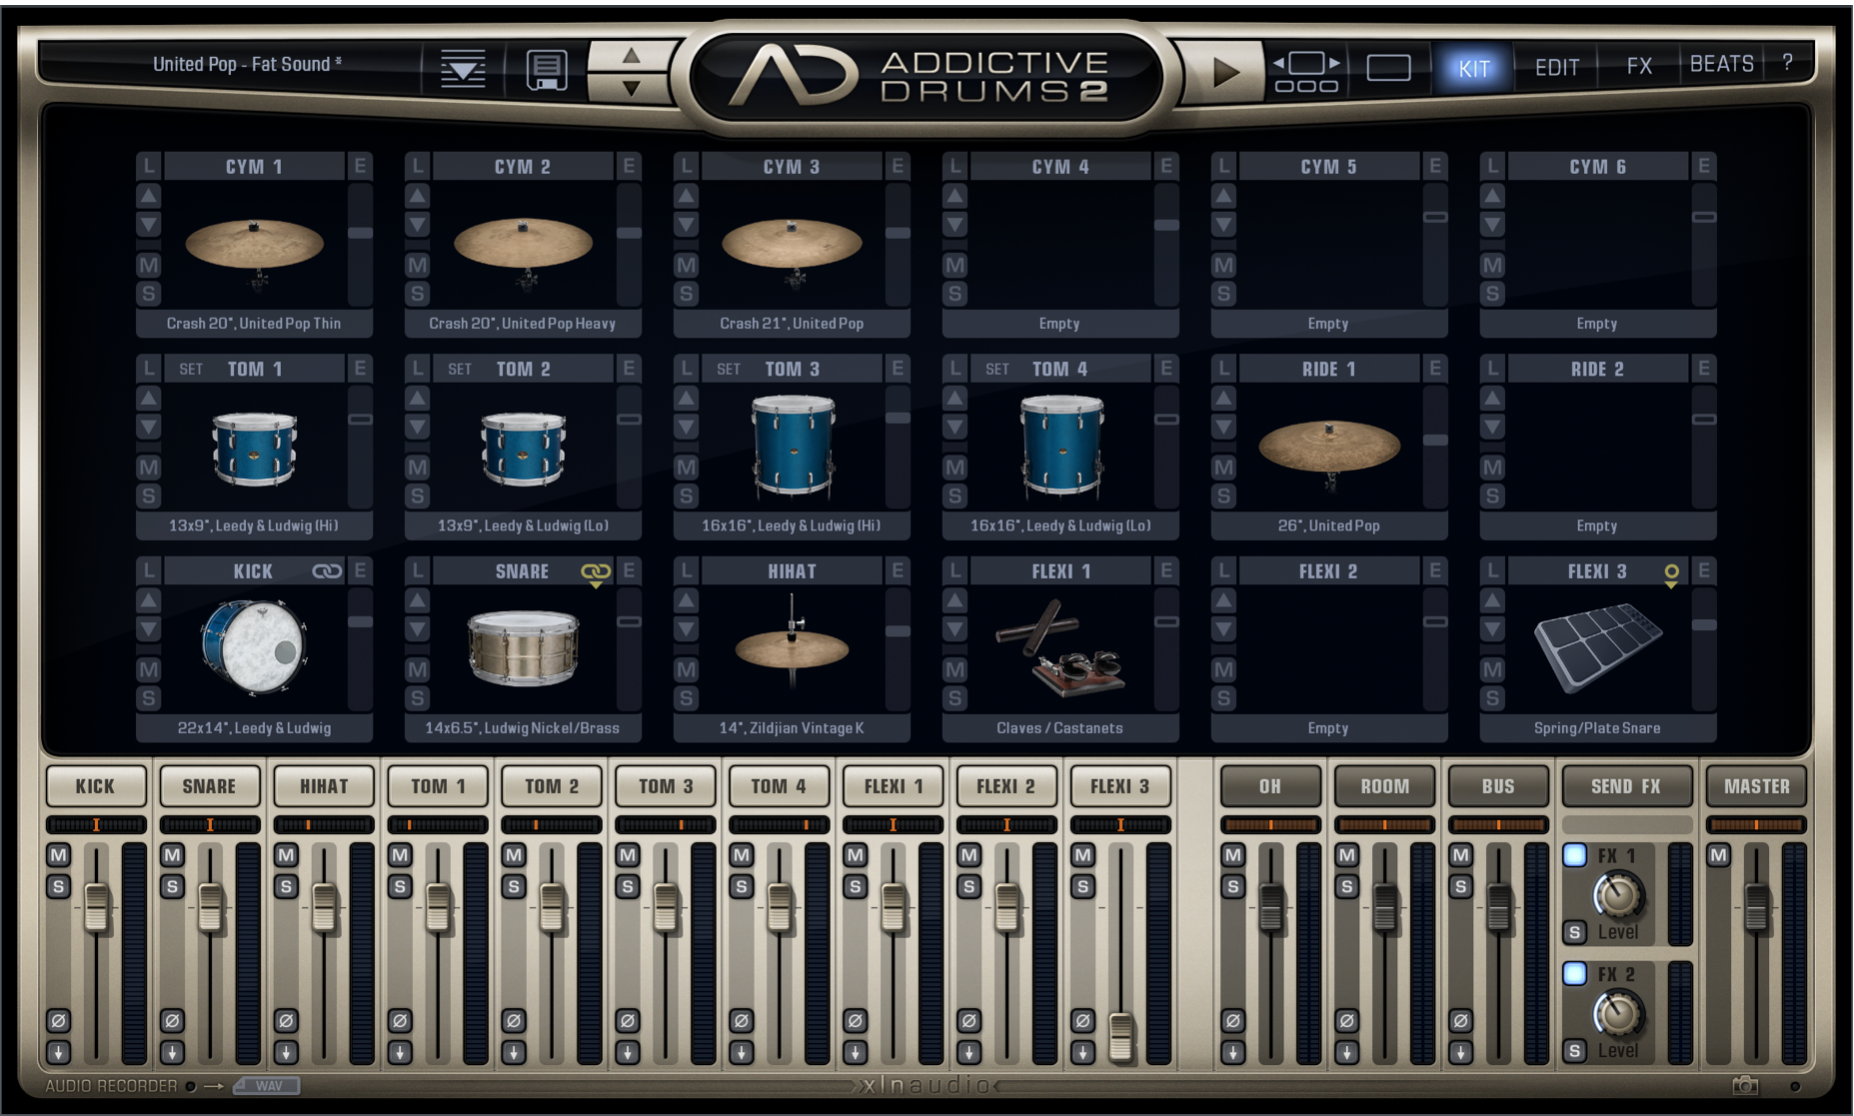Solo the TOM 2 kit slot
Image resolution: width=1854 pixels, height=1116 pixels.
click(x=418, y=496)
